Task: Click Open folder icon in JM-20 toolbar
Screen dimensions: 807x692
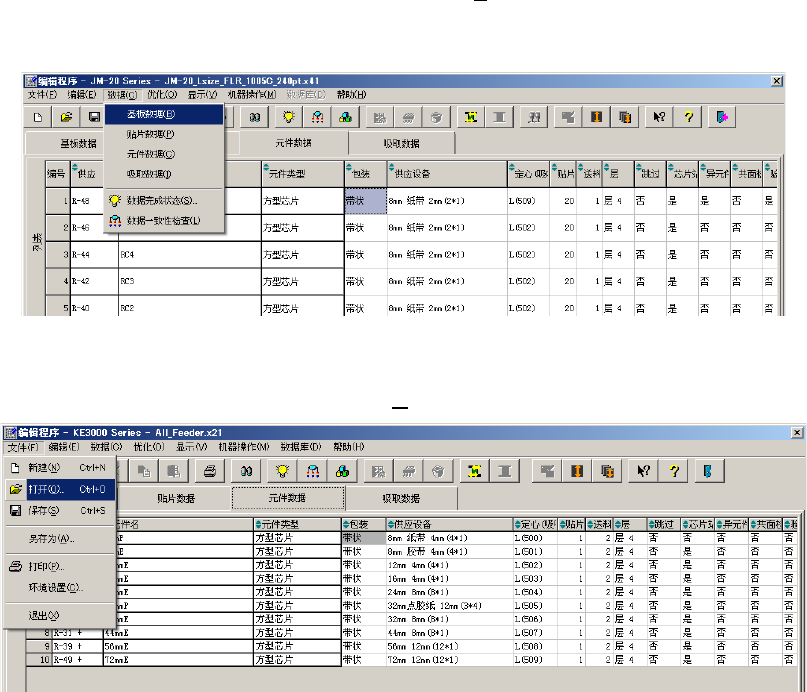Action: pyautogui.click(x=66, y=117)
